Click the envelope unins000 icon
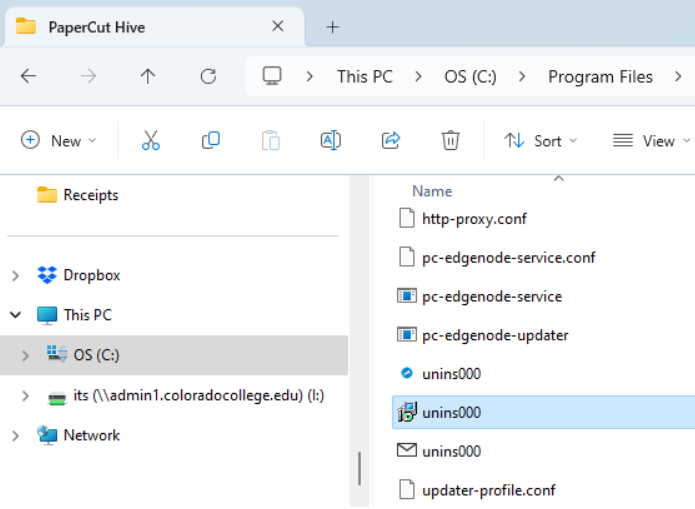The height and width of the screenshot is (509, 695). tap(407, 450)
